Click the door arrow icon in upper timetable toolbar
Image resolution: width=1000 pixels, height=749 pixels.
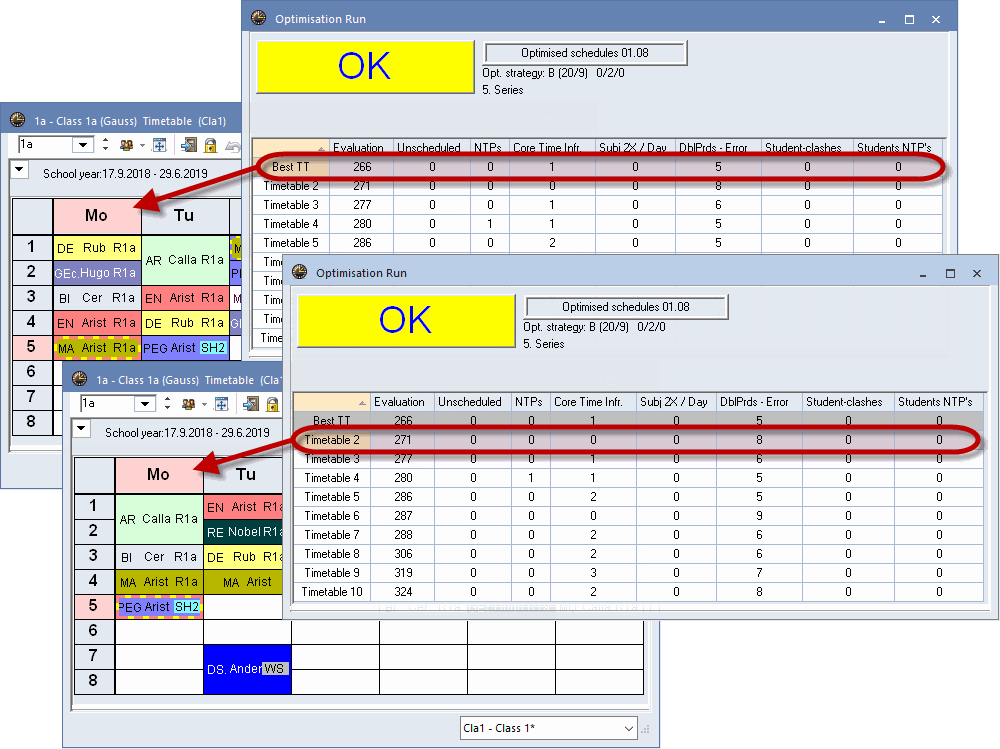coord(189,146)
